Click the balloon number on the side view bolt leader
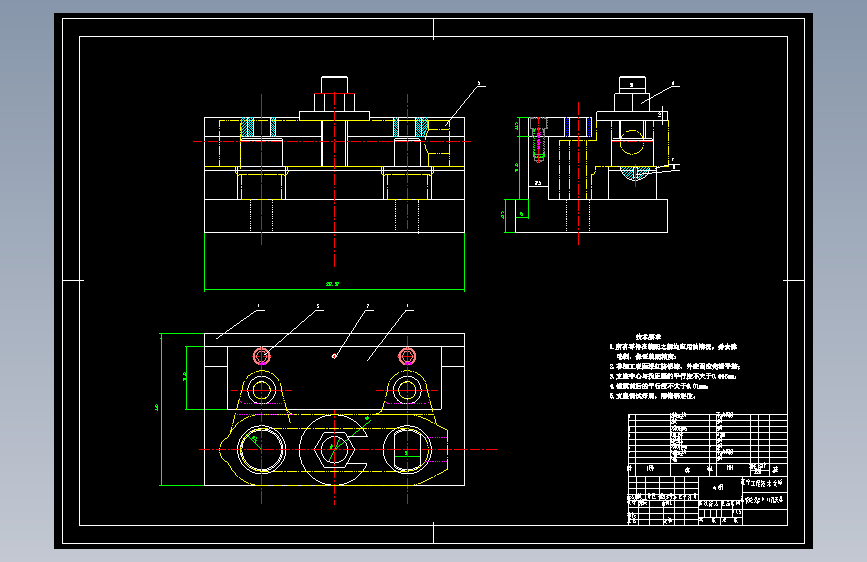Image resolution: width=867 pixels, height=562 pixels. point(673,84)
